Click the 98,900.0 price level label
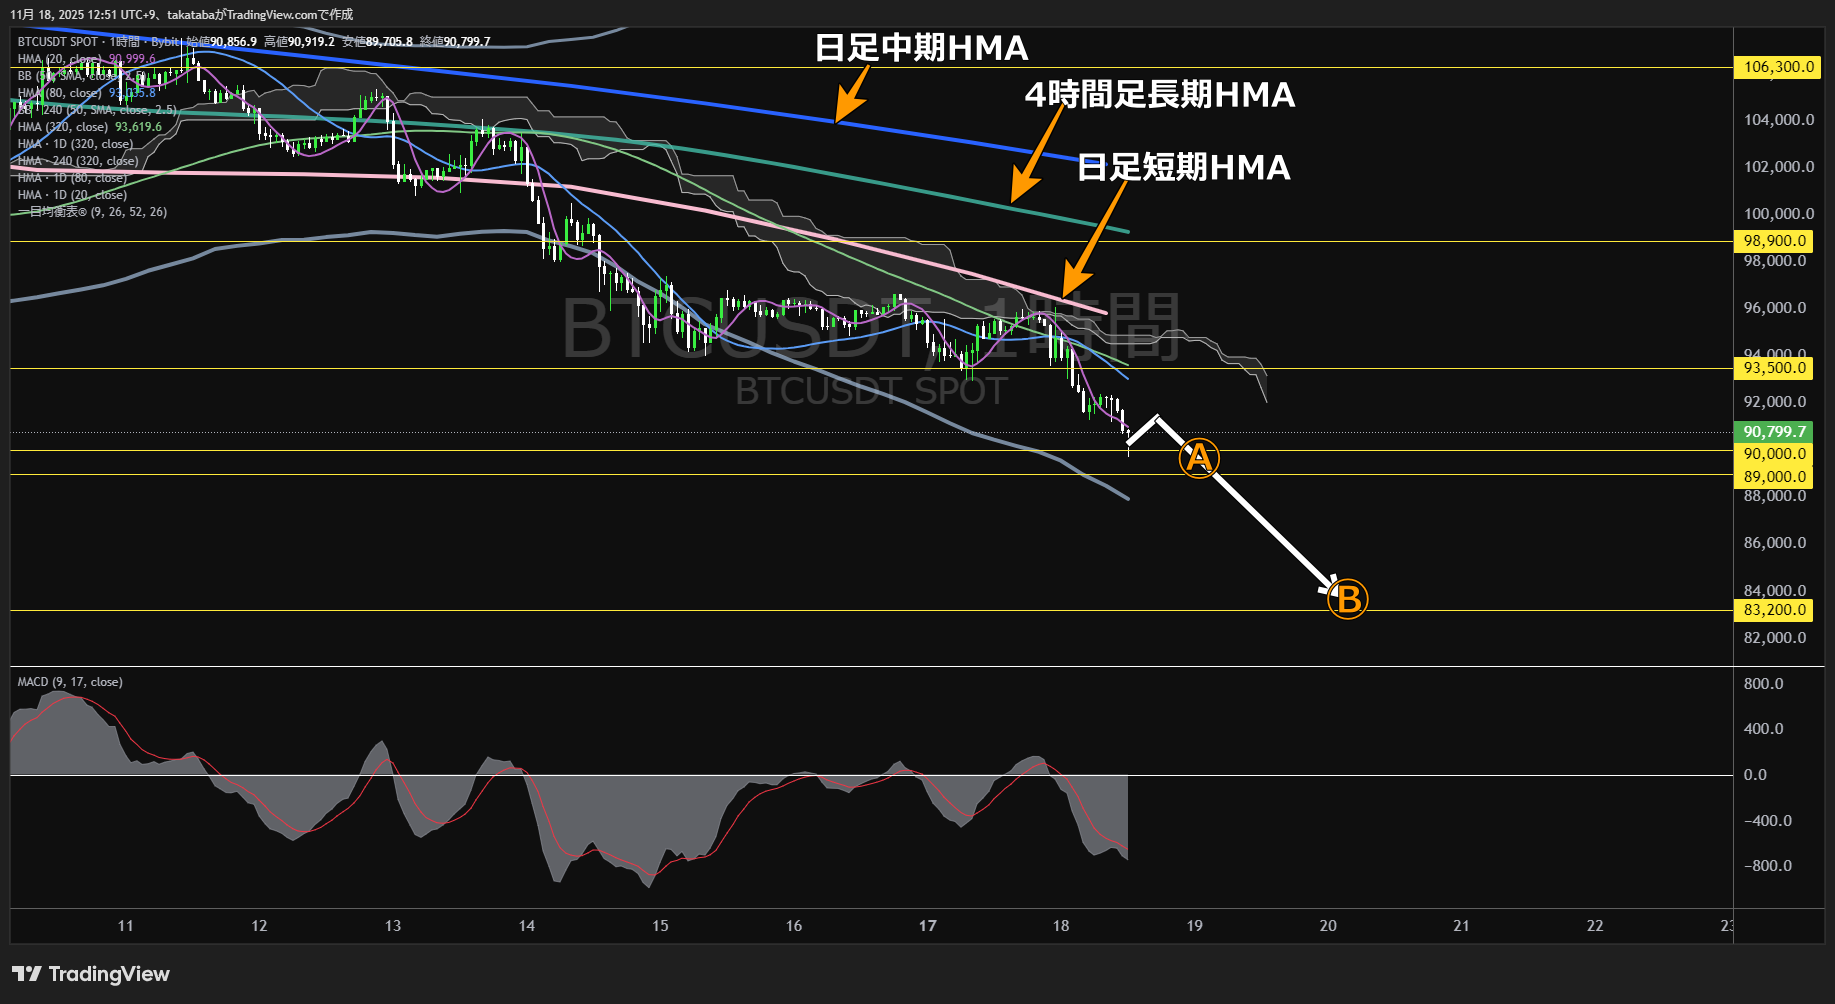 click(x=1774, y=241)
